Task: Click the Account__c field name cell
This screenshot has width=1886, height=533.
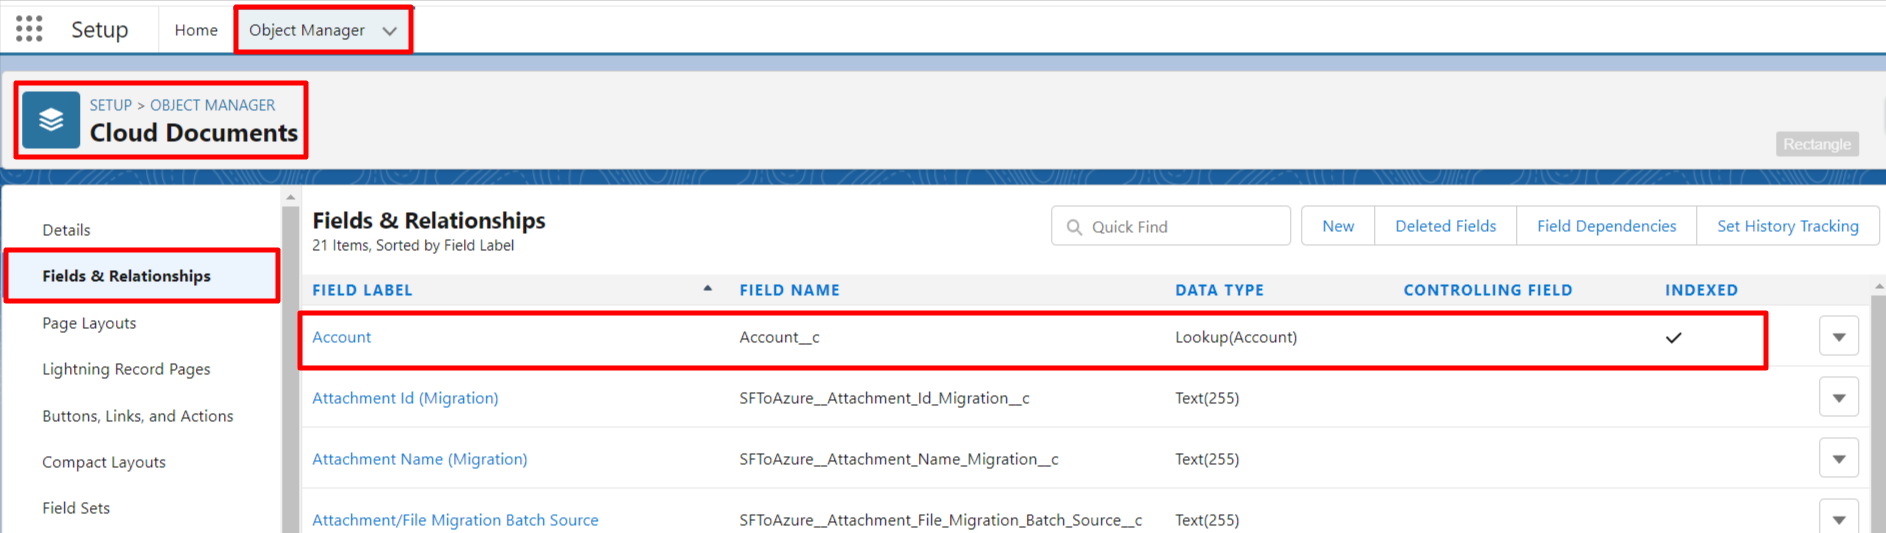Action: point(779,337)
